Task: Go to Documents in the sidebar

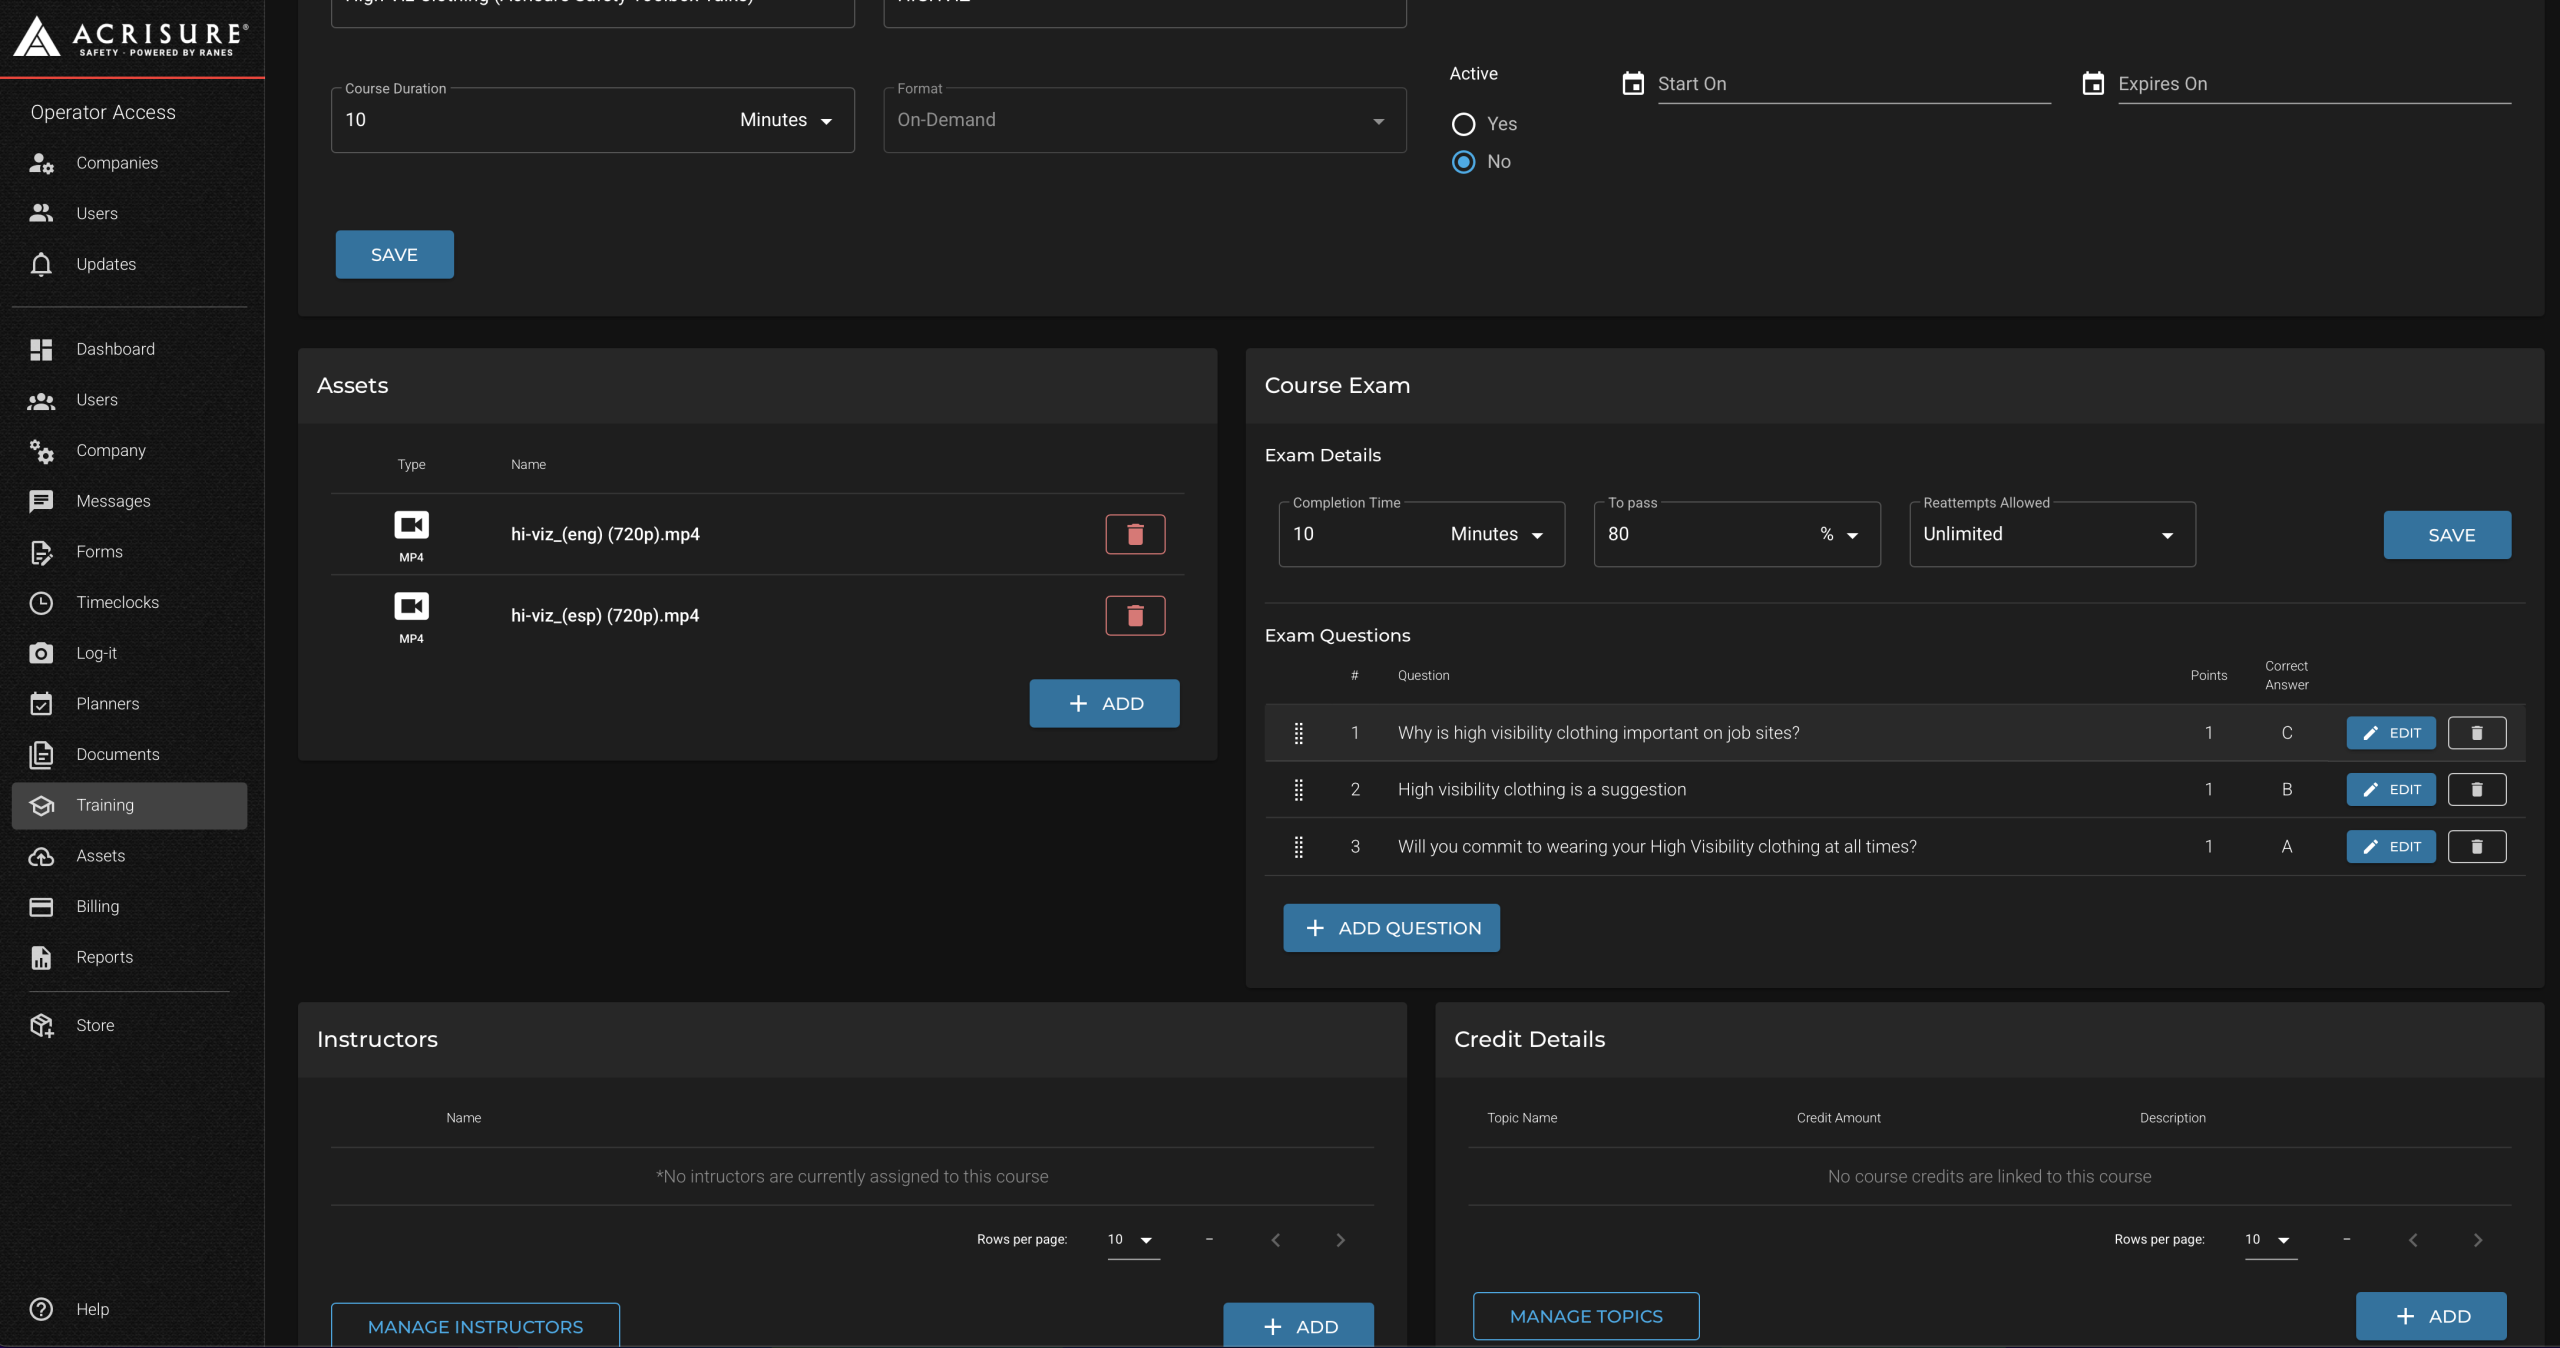Action: 117,754
